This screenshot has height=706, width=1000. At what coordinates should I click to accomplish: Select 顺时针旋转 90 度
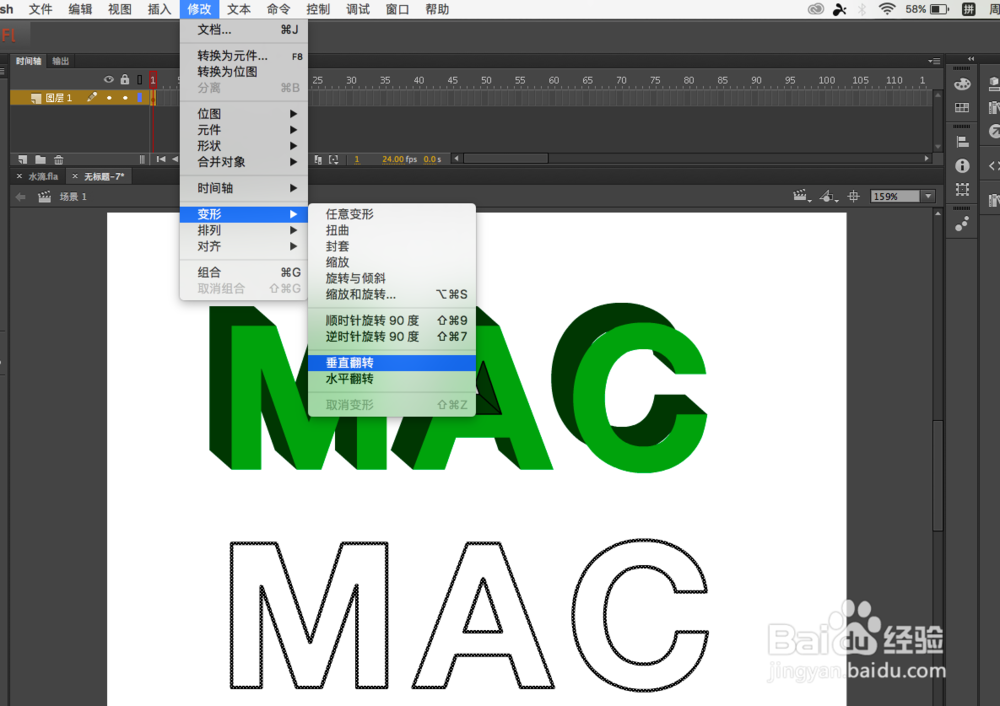(392, 320)
